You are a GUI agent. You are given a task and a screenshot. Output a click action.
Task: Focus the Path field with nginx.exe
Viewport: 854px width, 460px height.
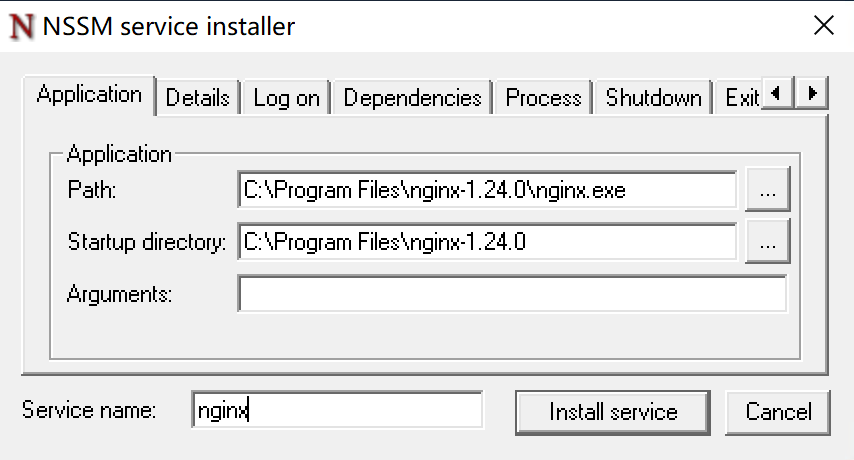tap(487, 190)
